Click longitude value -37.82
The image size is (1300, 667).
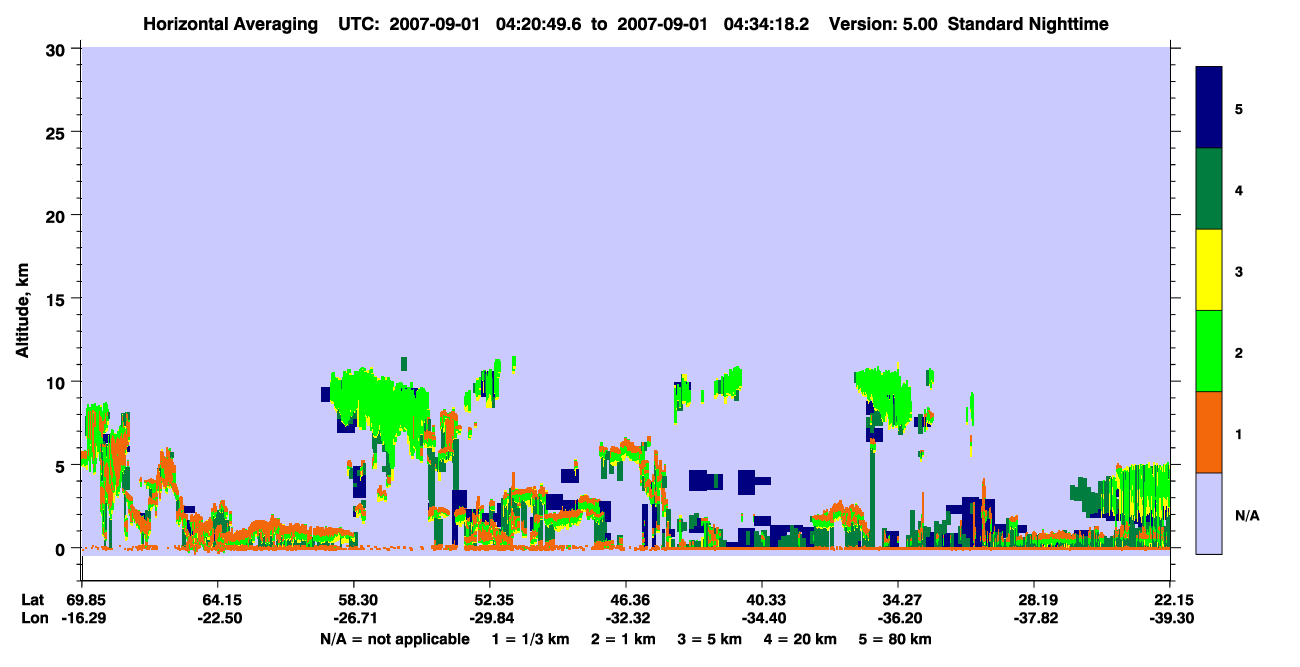click(1034, 619)
